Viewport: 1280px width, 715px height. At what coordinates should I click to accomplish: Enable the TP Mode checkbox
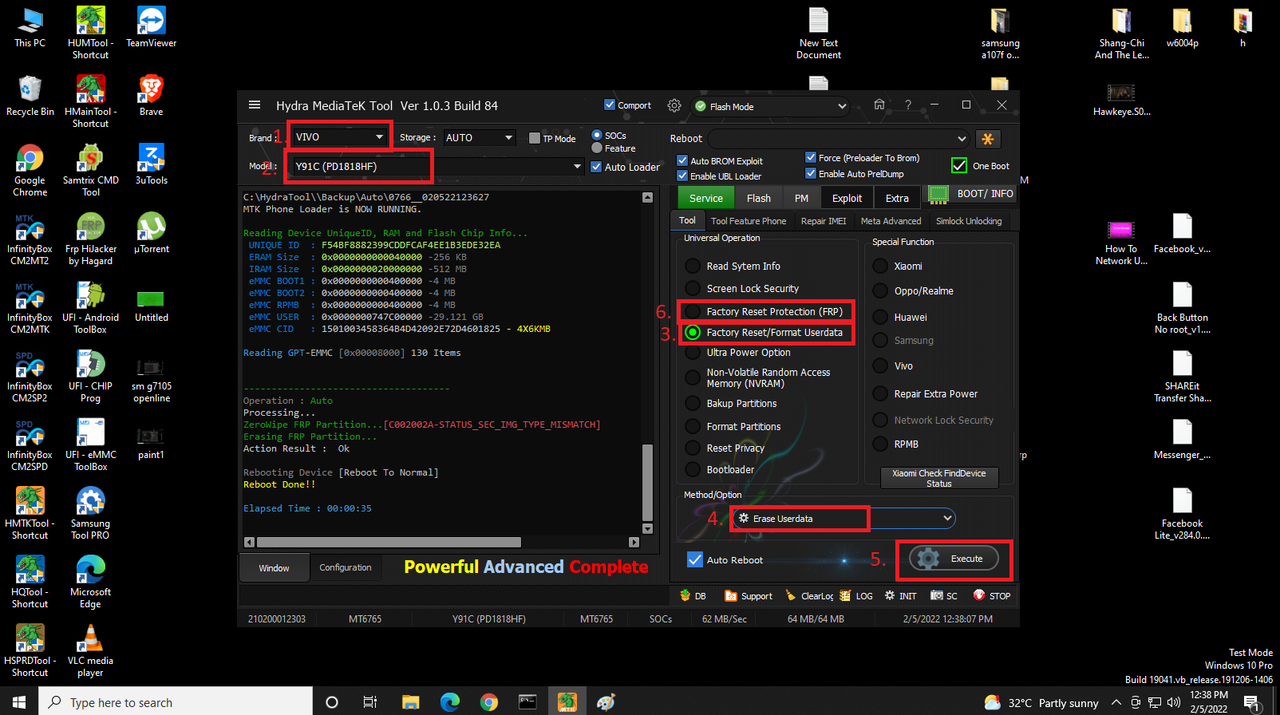552,138
